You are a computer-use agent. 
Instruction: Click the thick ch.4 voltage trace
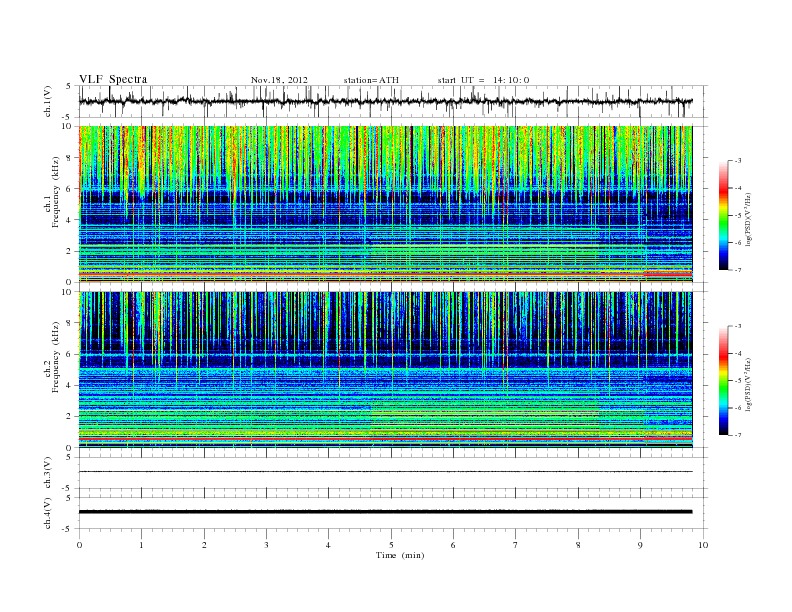point(385,512)
